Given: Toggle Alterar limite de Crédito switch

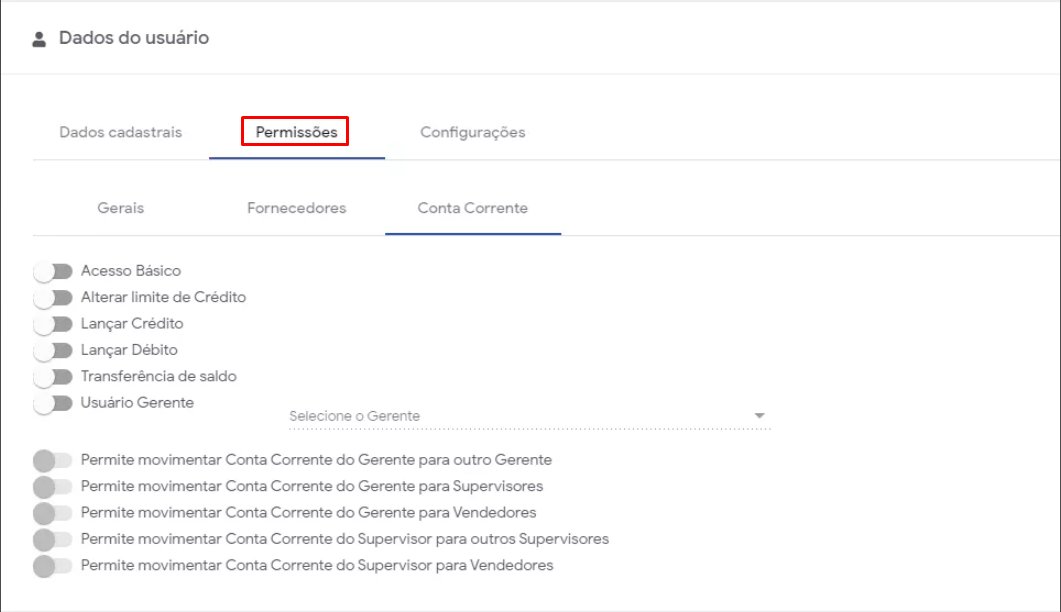Looking at the screenshot, I should point(53,298).
